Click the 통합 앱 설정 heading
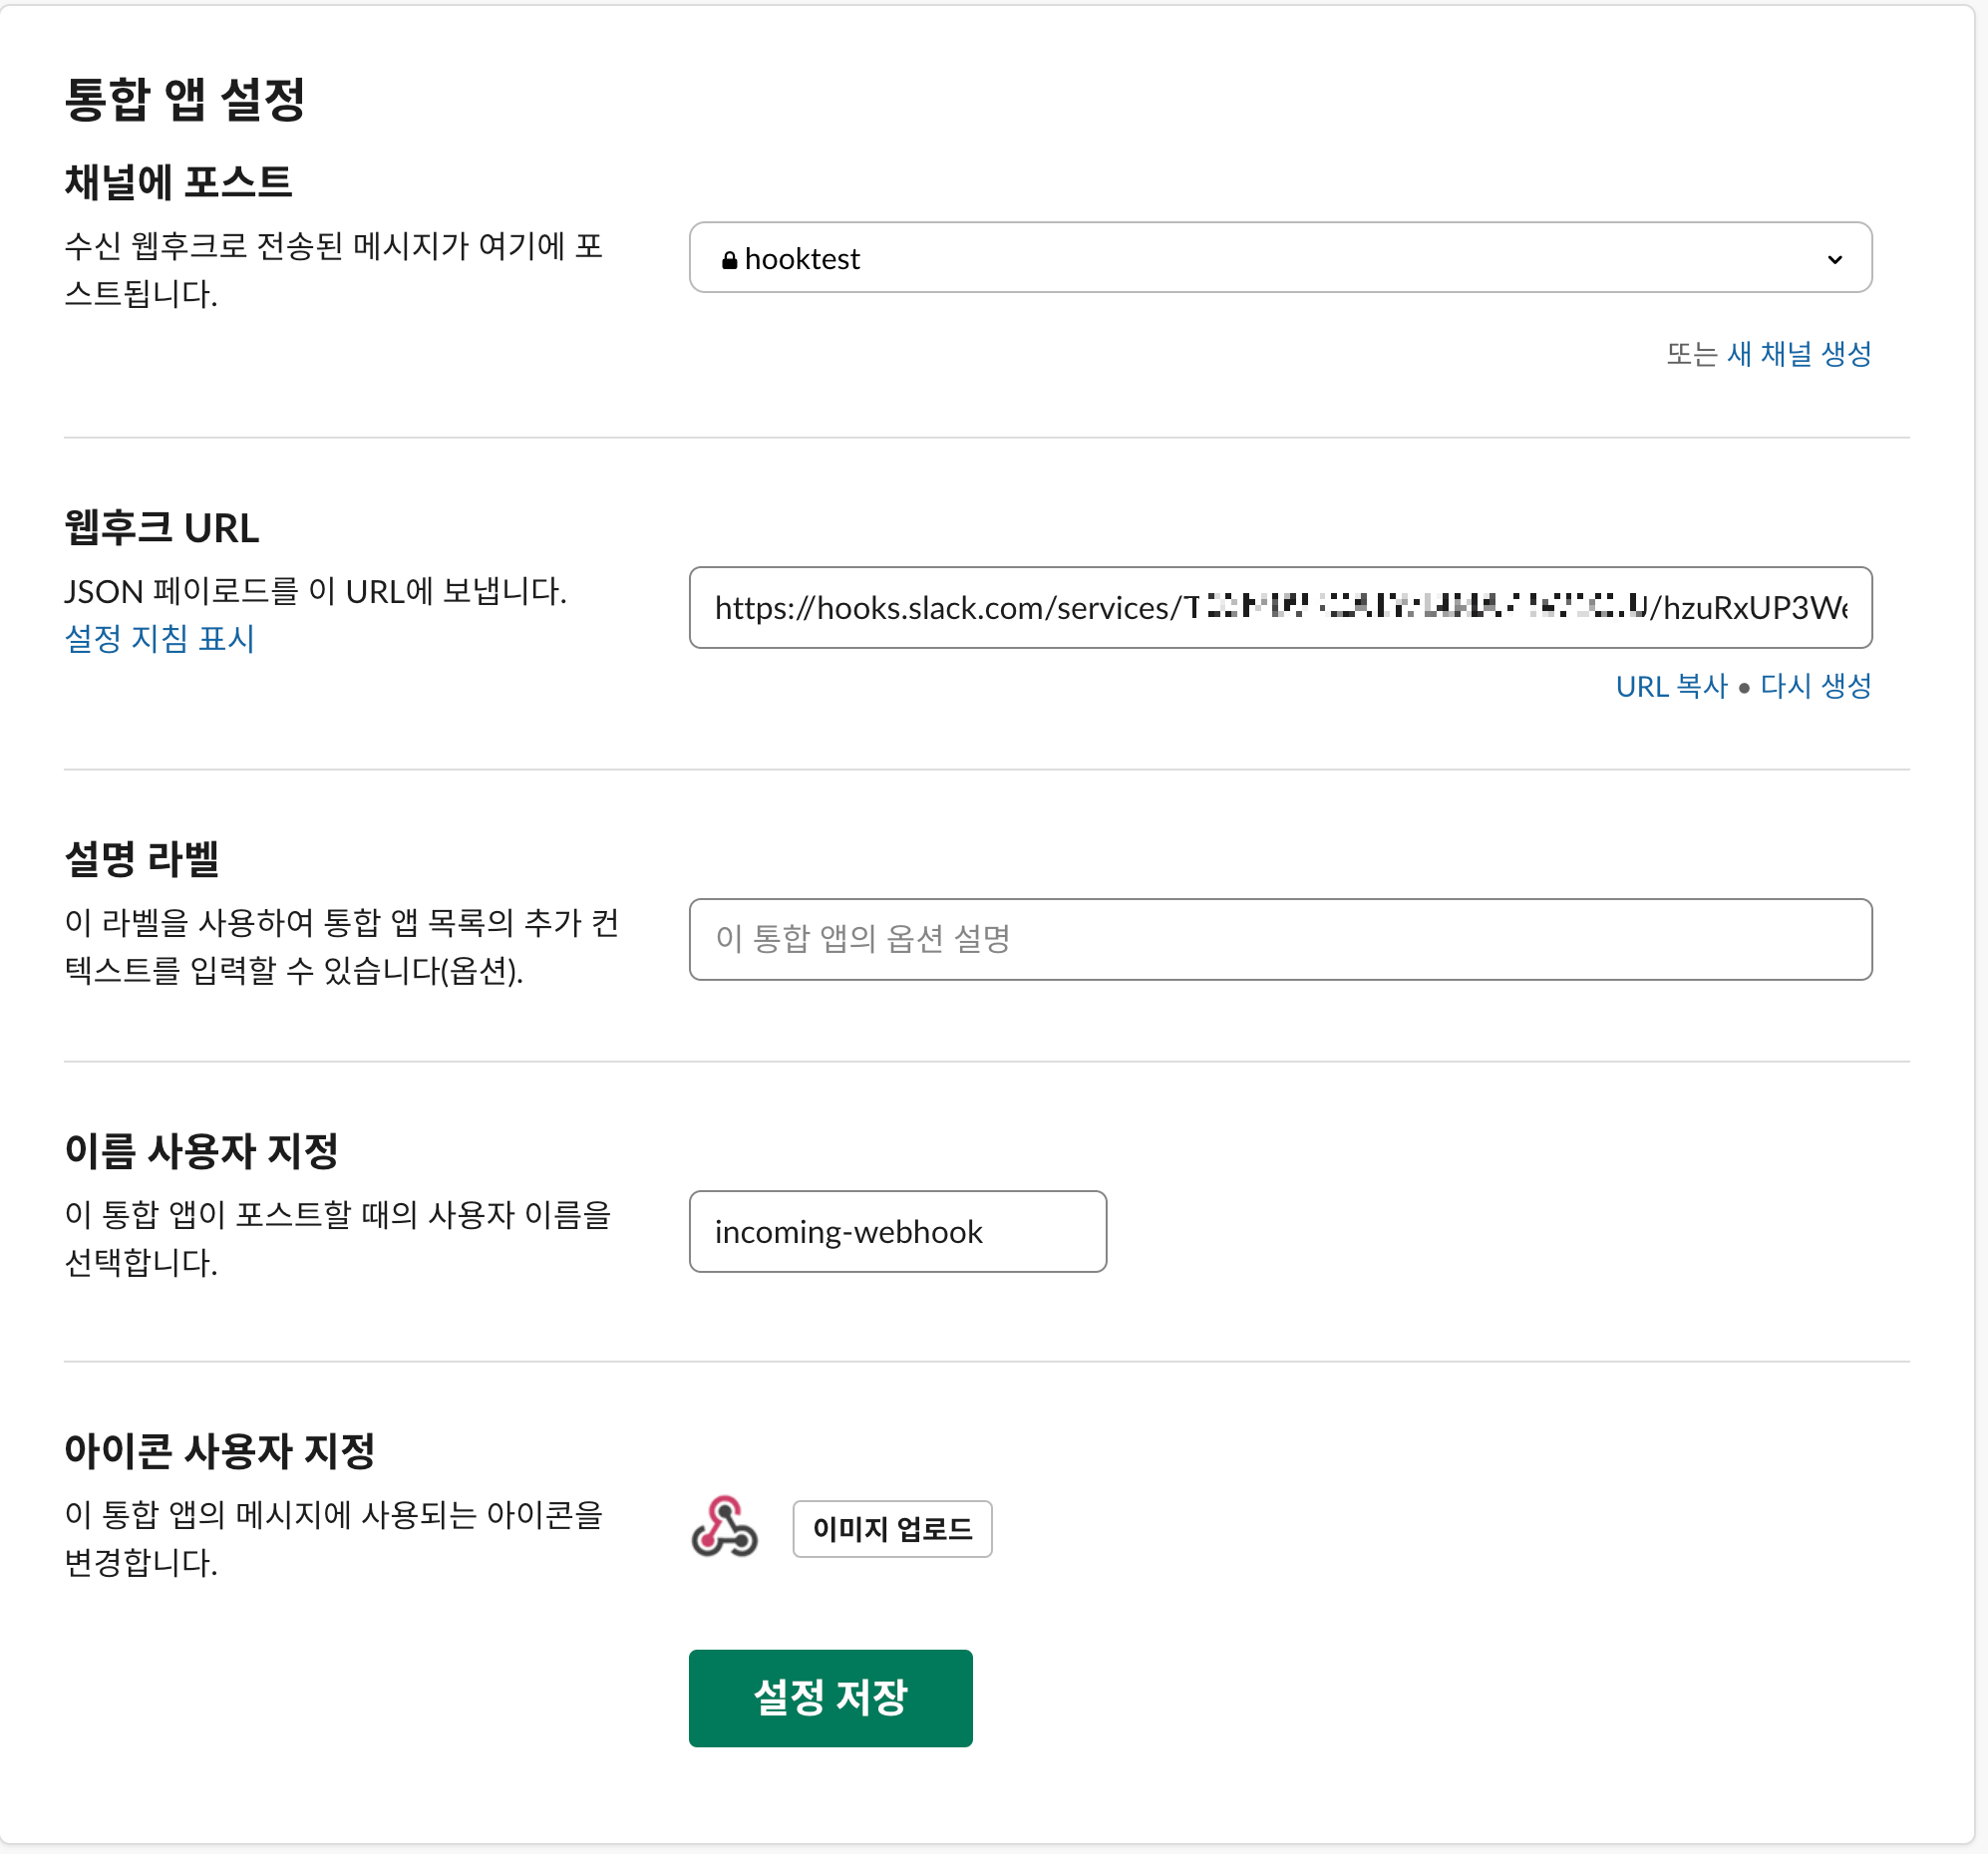The image size is (1988, 1854). click(x=185, y=100)
